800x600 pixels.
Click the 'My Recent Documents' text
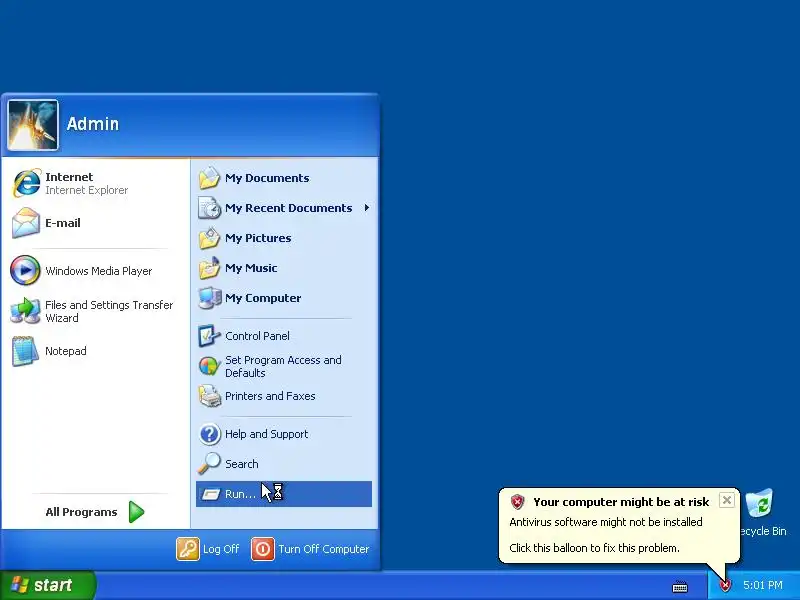(288, 208)
